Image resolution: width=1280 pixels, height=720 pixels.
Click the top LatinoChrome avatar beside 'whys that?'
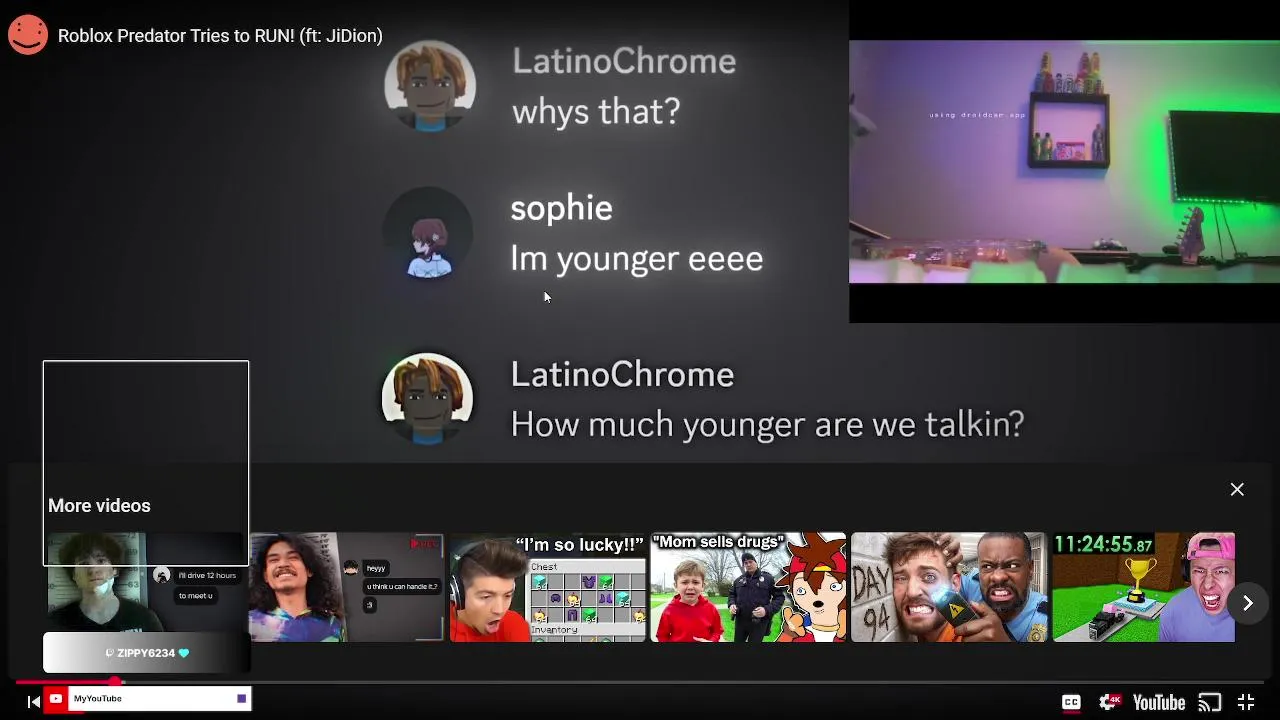coord(430,86)
